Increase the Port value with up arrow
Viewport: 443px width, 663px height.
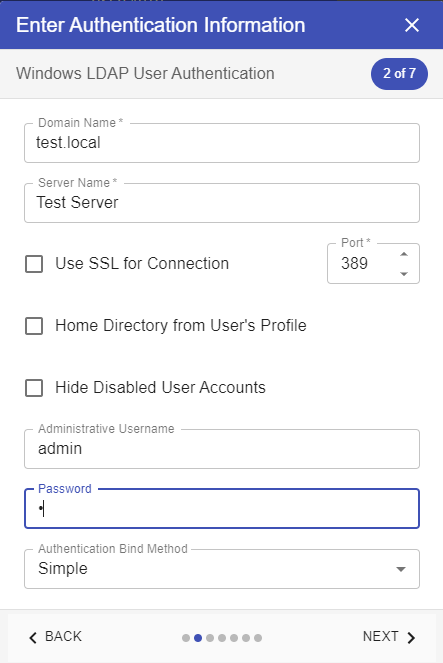404,254
